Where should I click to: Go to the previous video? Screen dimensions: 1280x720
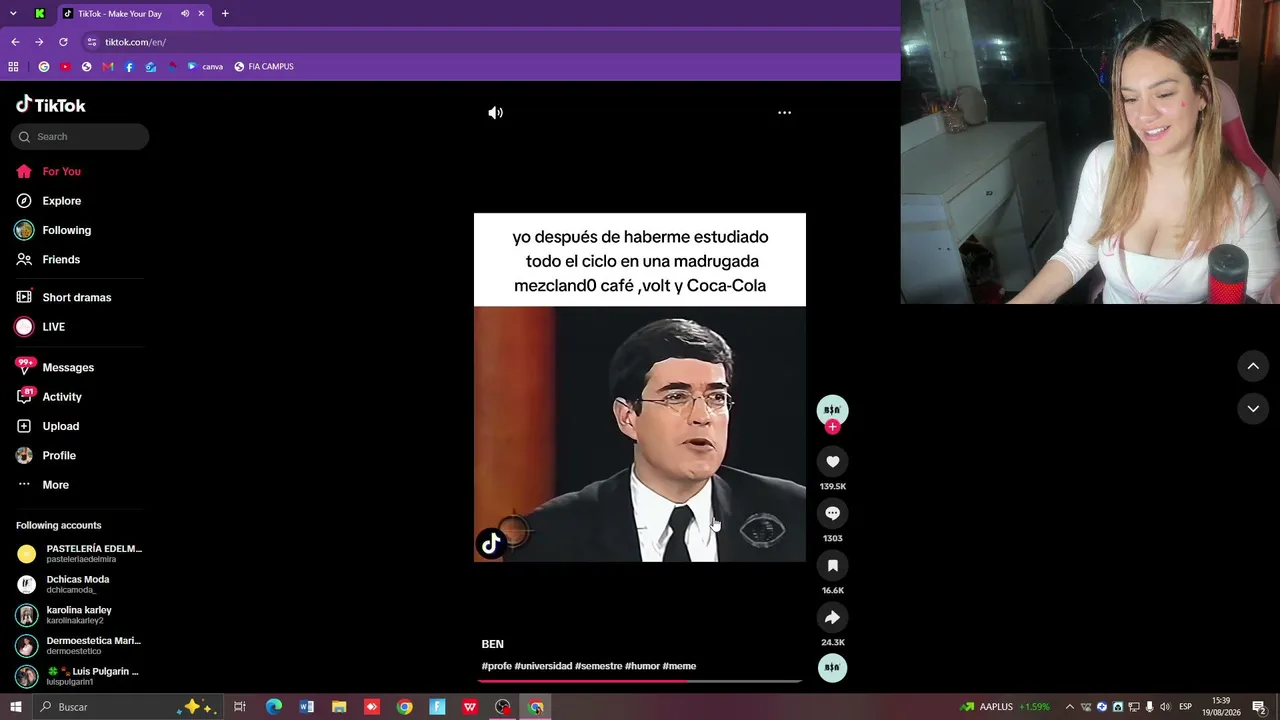[x=1253, y=366]
